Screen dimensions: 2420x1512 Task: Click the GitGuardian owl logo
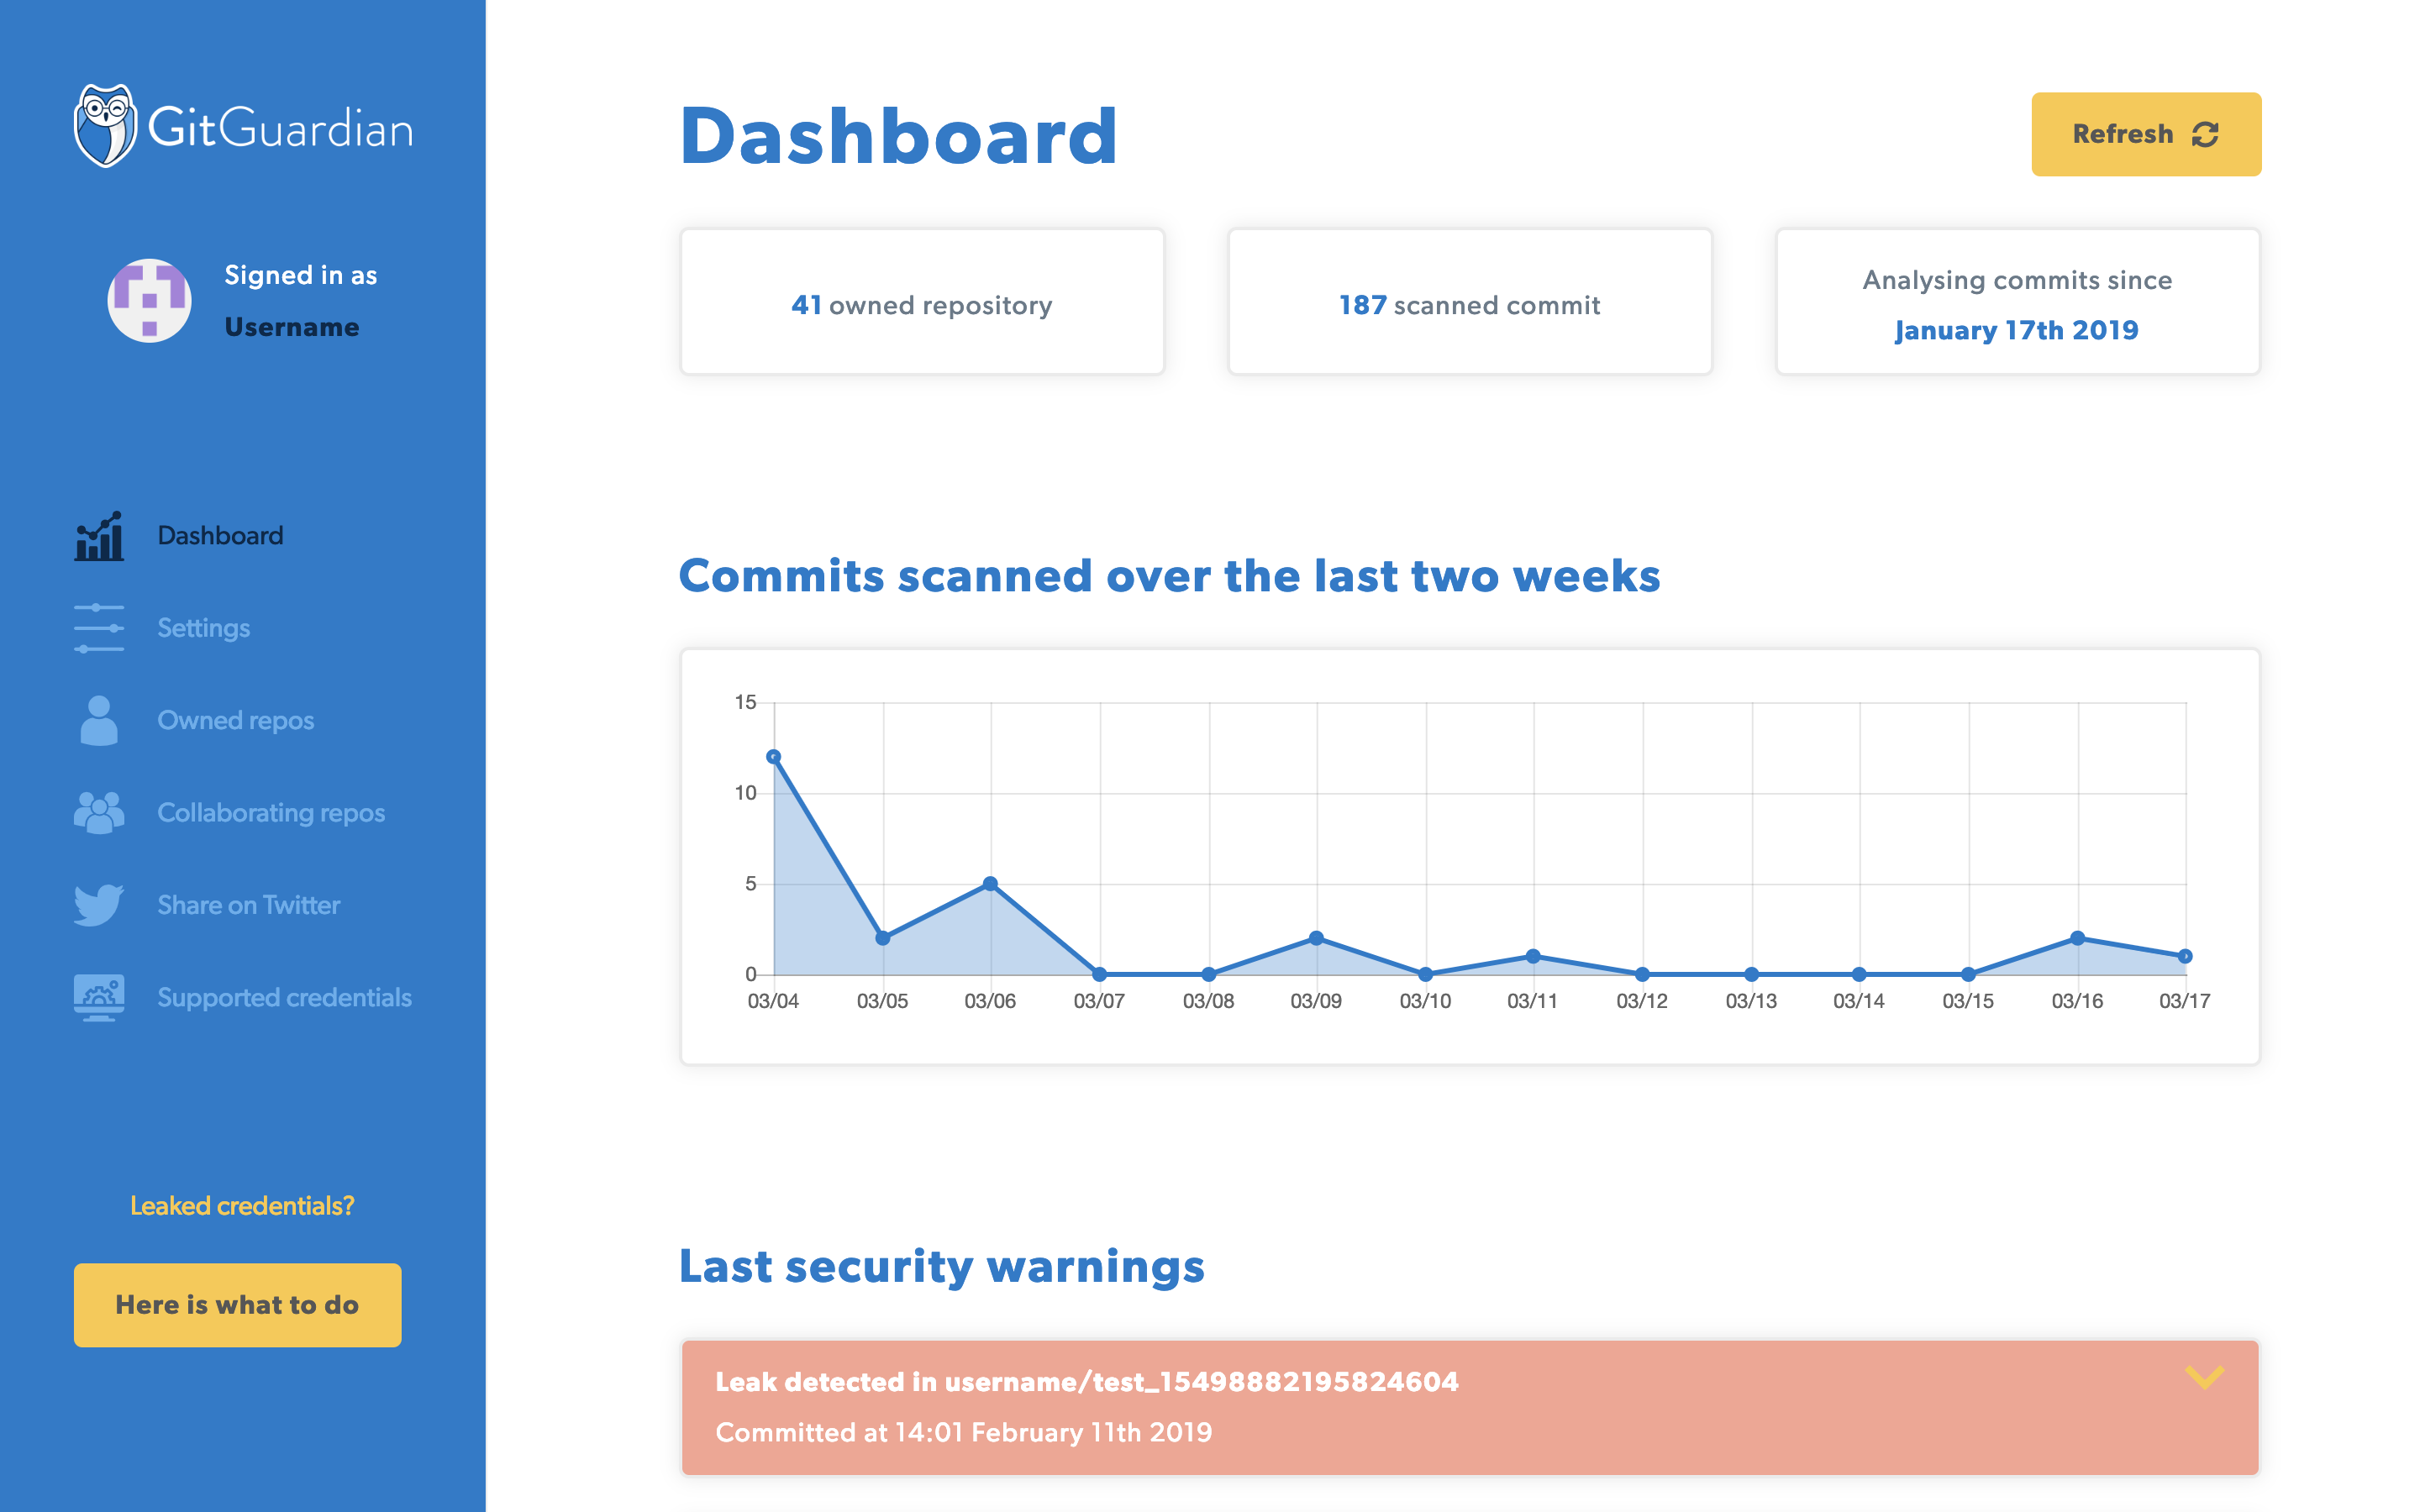pyautogui.click(x=105, y=126)
